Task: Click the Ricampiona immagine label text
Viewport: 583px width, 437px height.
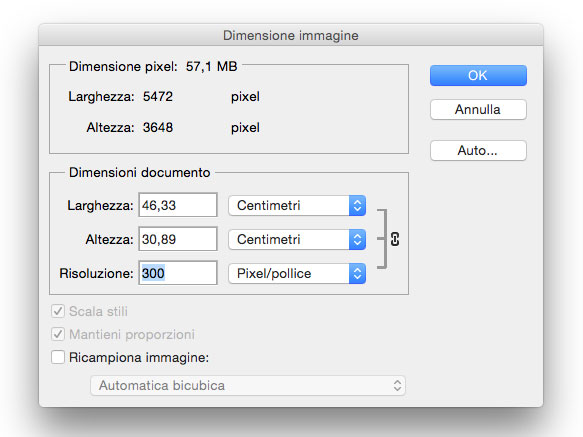Action: pos(139,357)
